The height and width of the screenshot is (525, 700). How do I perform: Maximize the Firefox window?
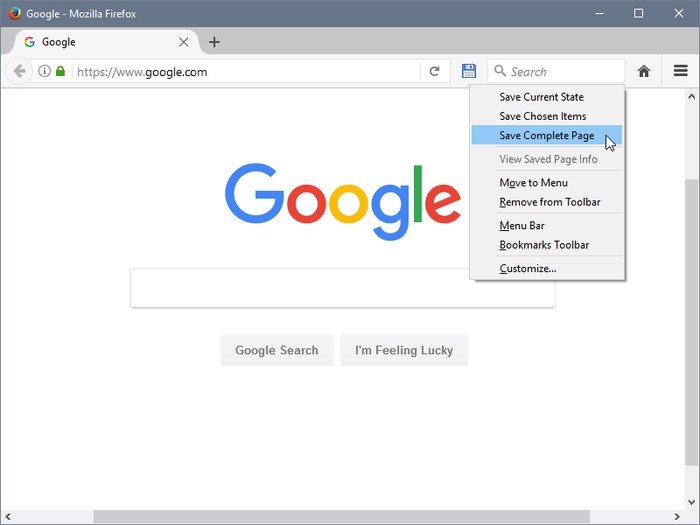[x=638, y=13]
